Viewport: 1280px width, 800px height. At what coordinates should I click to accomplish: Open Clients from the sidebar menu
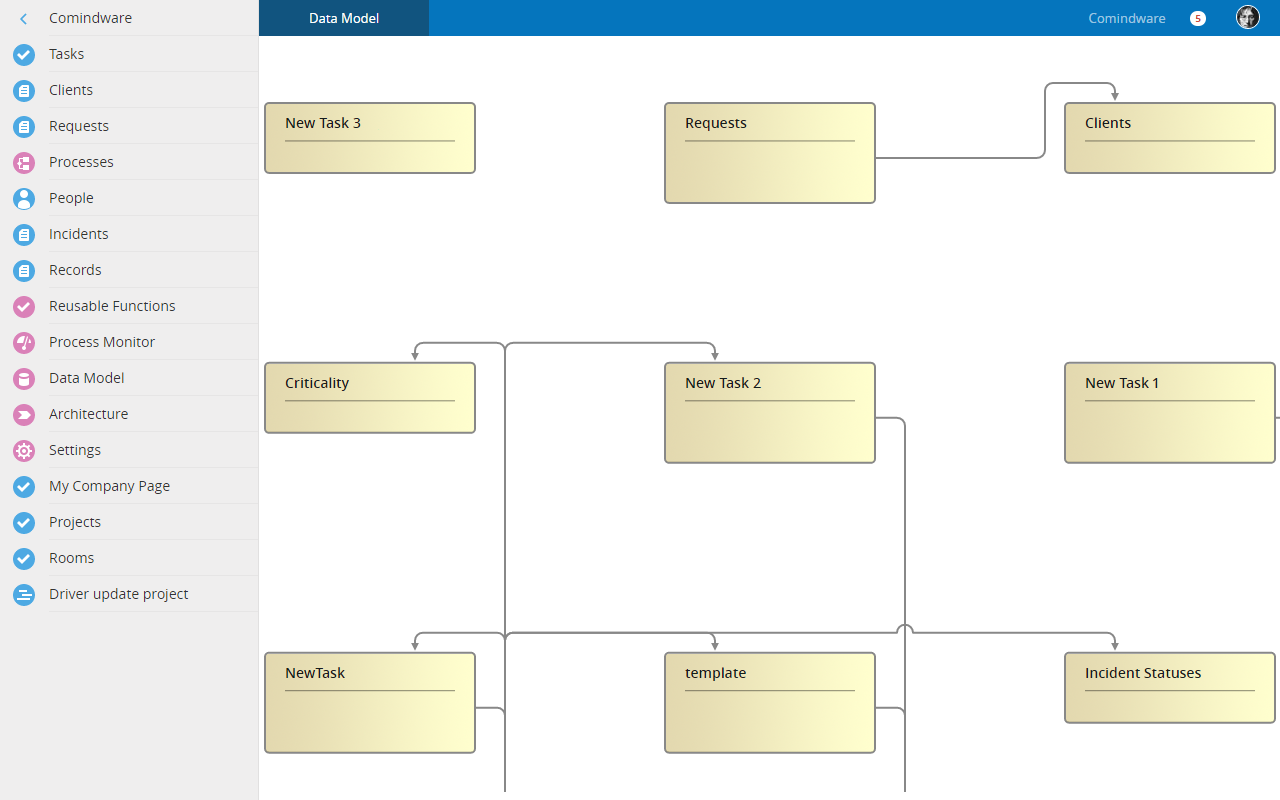[x=129, y=90]
